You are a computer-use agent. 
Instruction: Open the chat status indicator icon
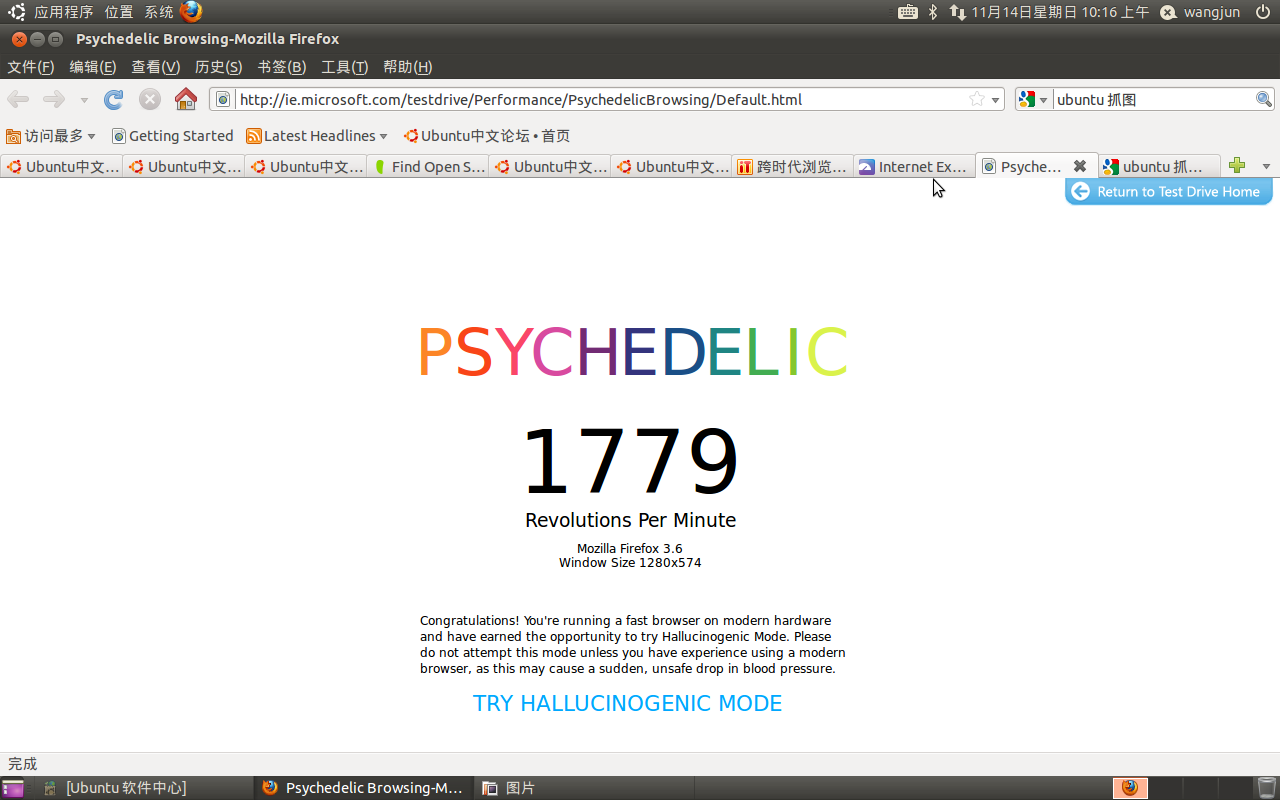(x=1168, y=12)
